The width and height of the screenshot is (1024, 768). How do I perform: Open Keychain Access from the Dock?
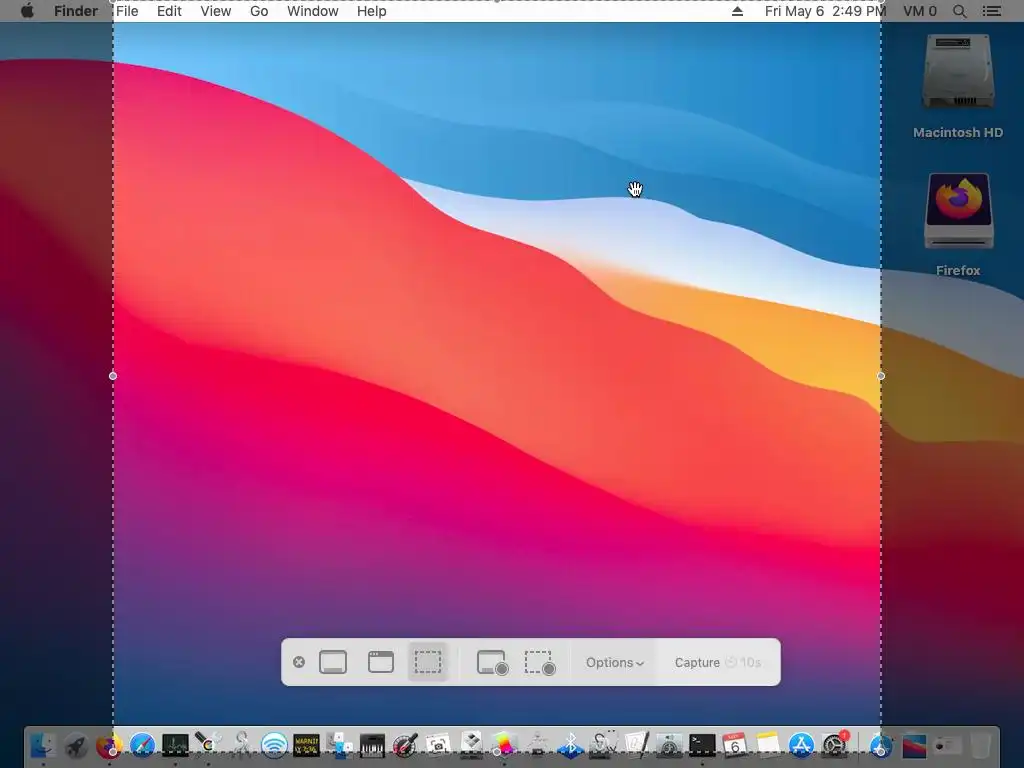pyautogui.click(x=241, y=744)
